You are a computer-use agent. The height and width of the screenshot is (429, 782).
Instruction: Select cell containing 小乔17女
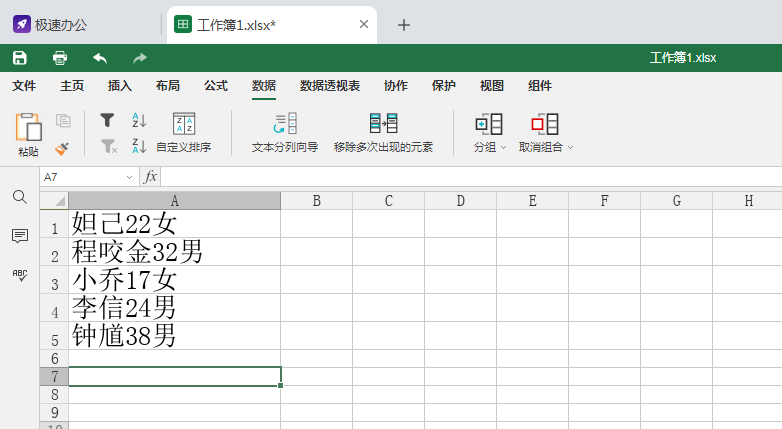175,279
